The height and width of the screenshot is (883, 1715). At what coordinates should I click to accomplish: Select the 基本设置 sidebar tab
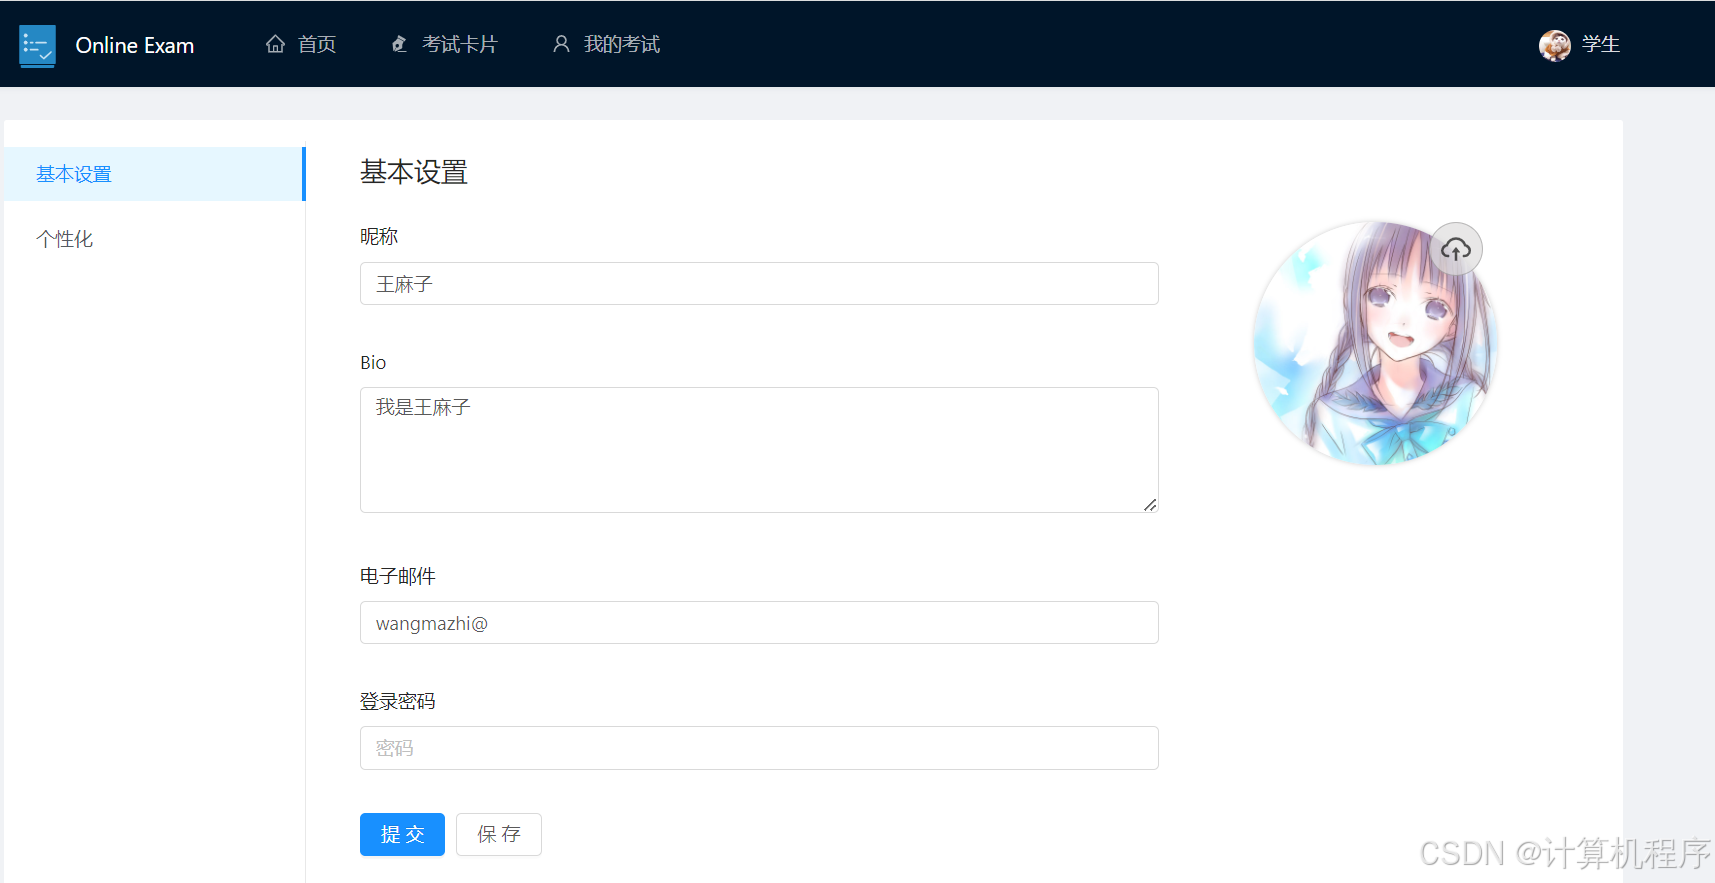coord(154,174)
